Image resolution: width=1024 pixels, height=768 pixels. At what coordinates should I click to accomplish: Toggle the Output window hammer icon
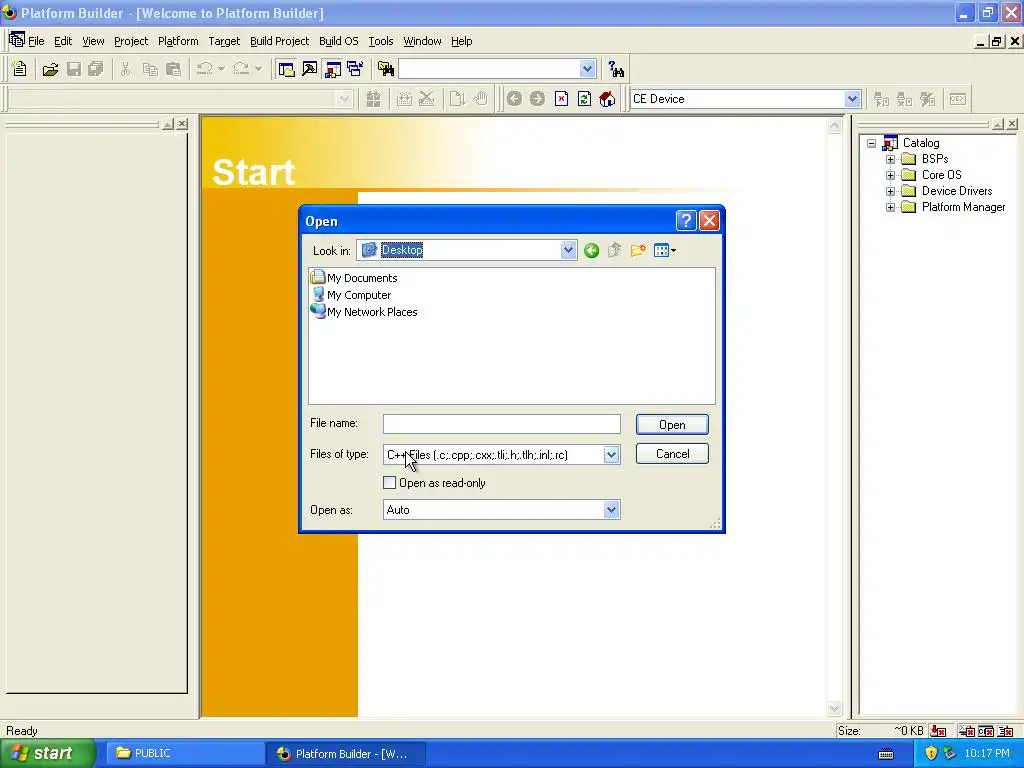(x=310, y=69)
